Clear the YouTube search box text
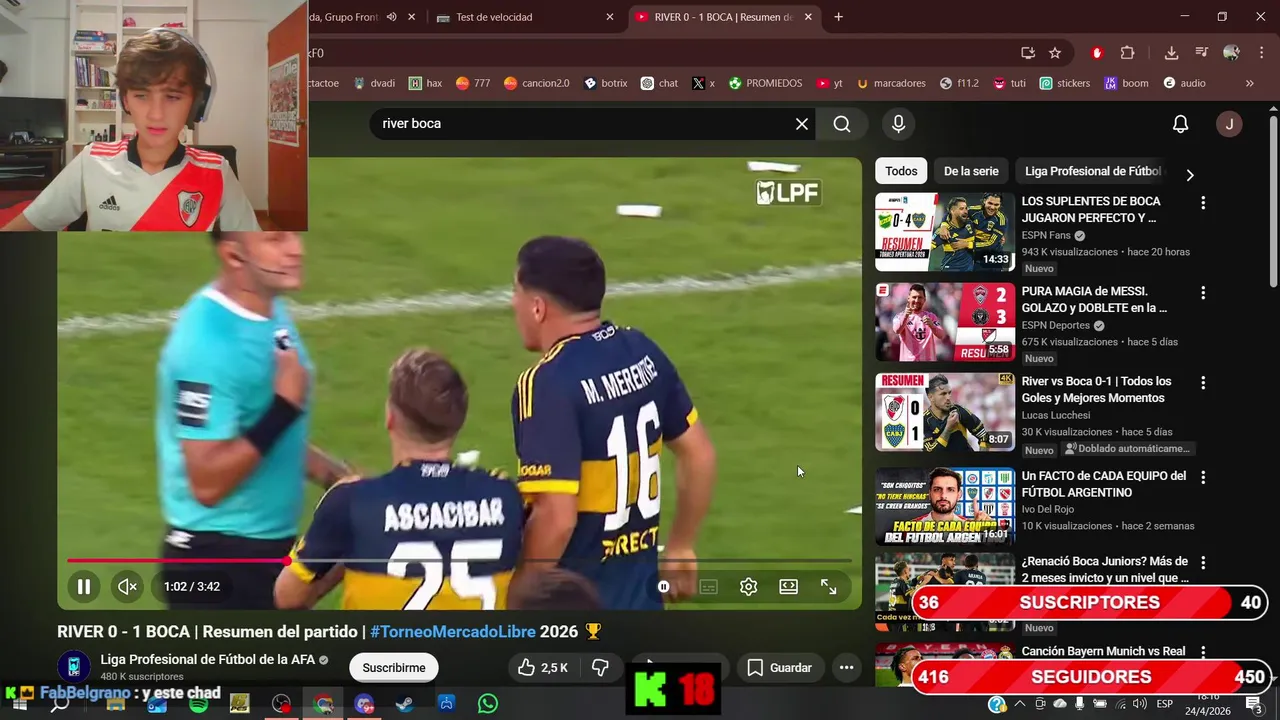This screenshot has width=1280, height=720. (x=802, y=124)
